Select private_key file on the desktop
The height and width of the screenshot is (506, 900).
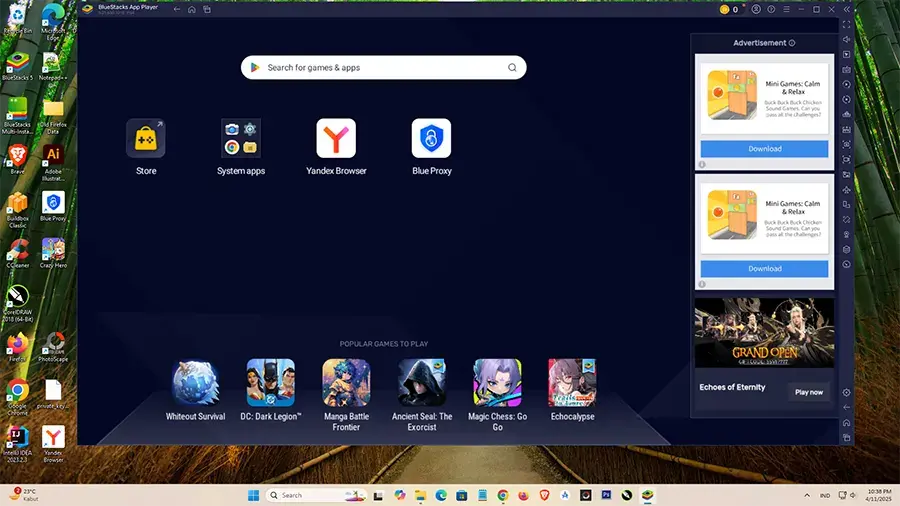[x=53, y=394]
